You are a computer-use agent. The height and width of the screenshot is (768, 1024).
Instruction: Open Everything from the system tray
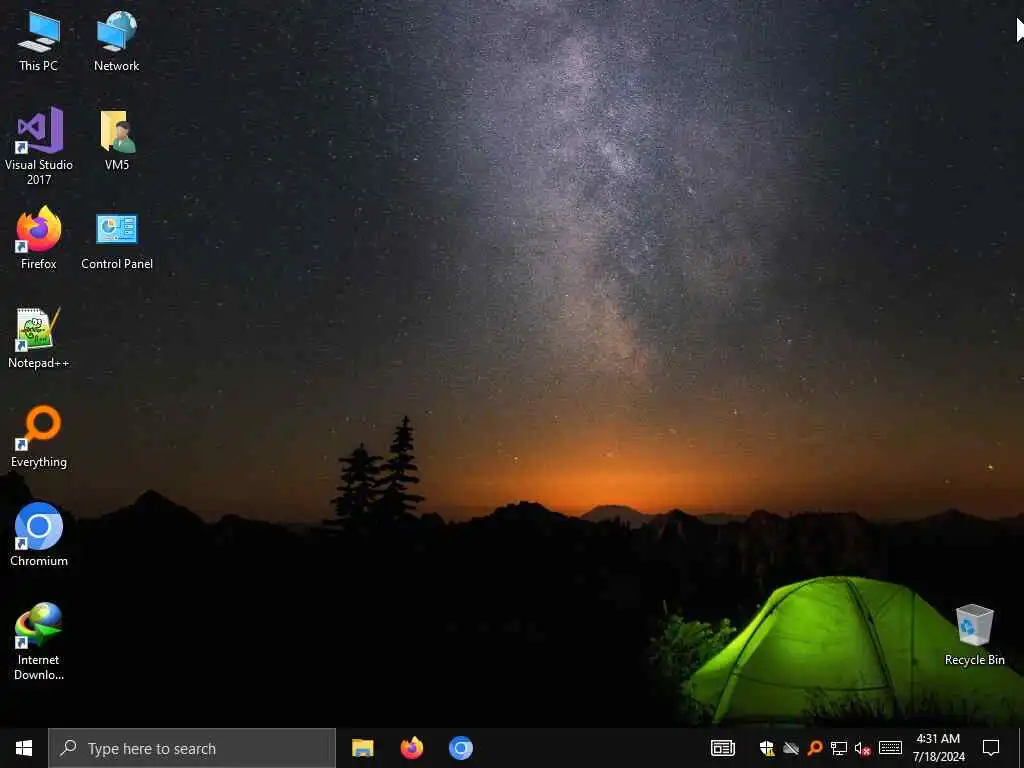tap(814, 748)
